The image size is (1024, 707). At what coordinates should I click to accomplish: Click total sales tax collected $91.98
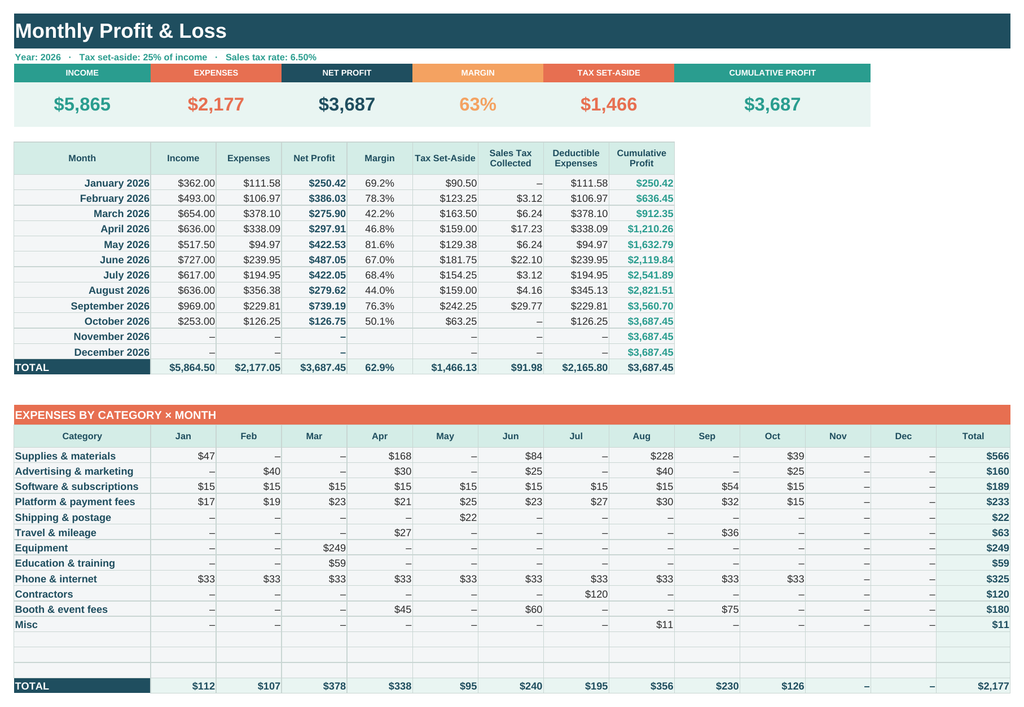pyautogui.click(x=511, y=367)
